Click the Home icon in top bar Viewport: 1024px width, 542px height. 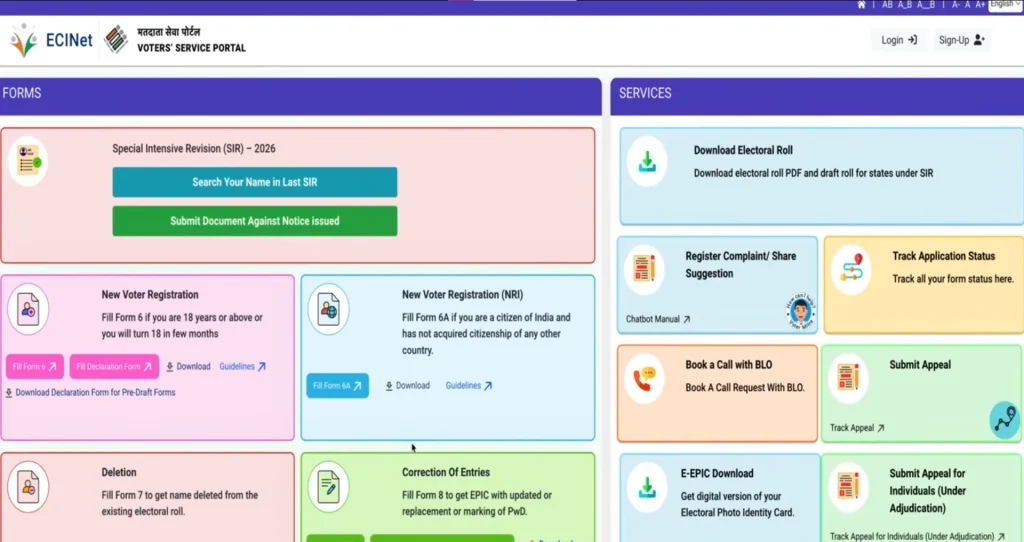[862, 5]
